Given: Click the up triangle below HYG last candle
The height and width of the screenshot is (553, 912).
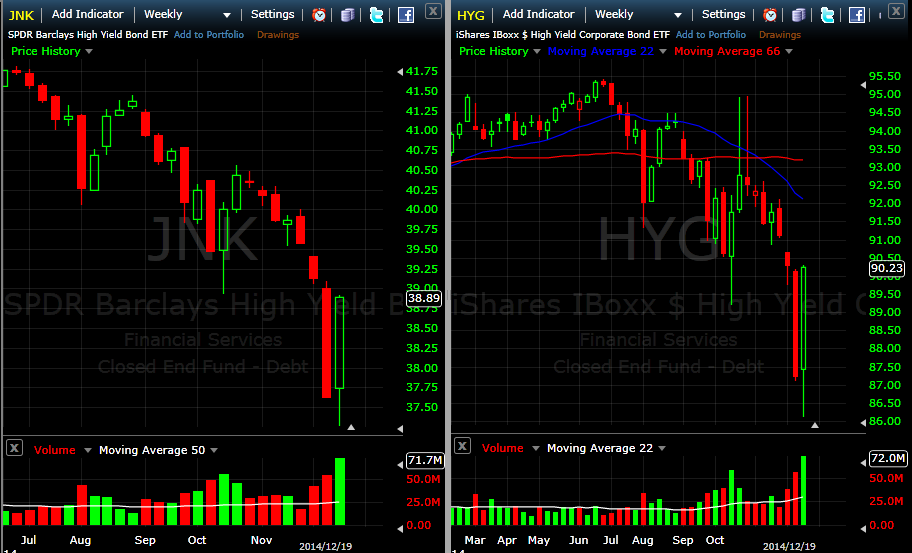Looking at the screenshot, I should click(815, 426).
